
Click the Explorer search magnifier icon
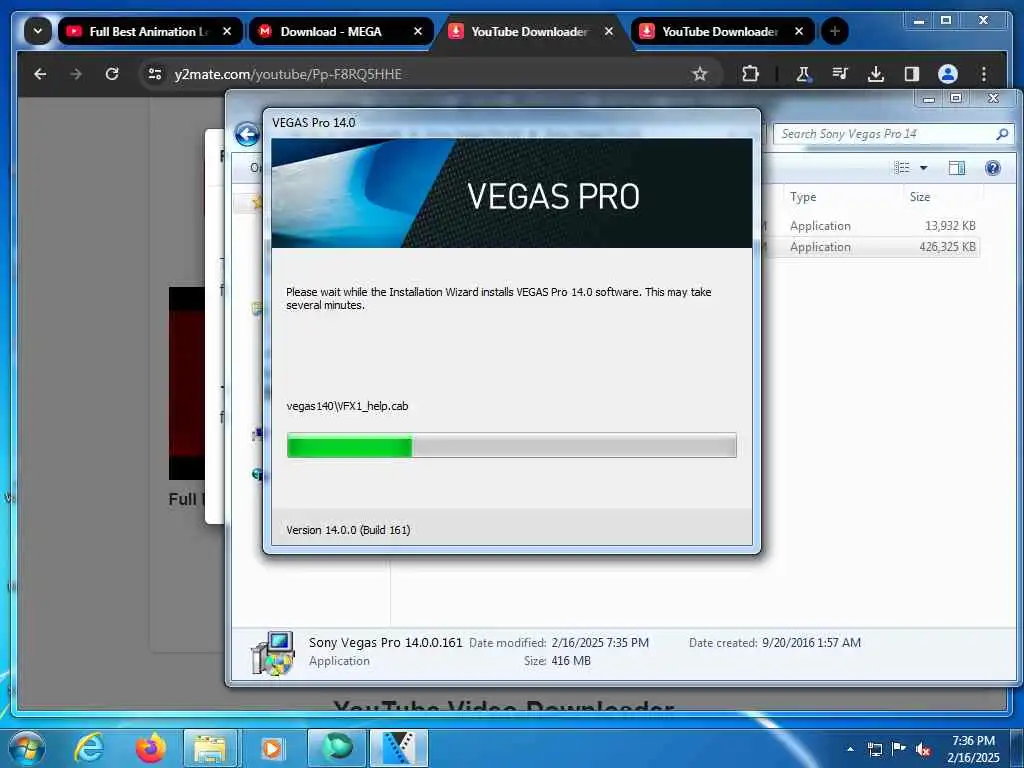(1002, 134)
